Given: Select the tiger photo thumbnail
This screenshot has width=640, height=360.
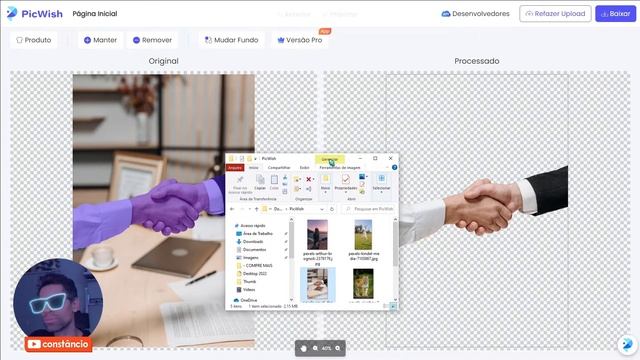Looking at the screenshot, I should [x=363, y=283].
